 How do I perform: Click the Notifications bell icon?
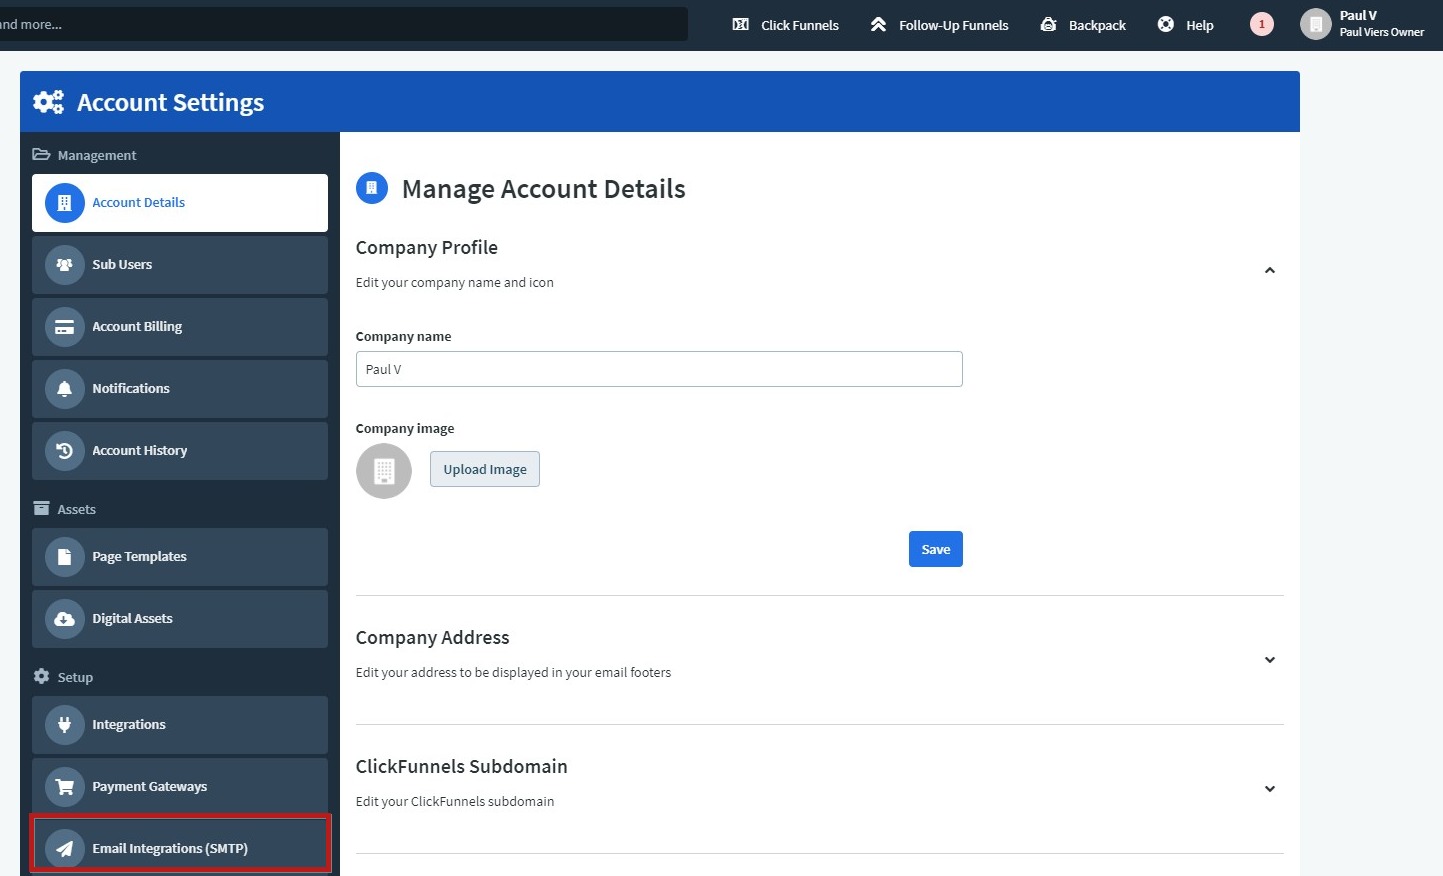point(65,389)
